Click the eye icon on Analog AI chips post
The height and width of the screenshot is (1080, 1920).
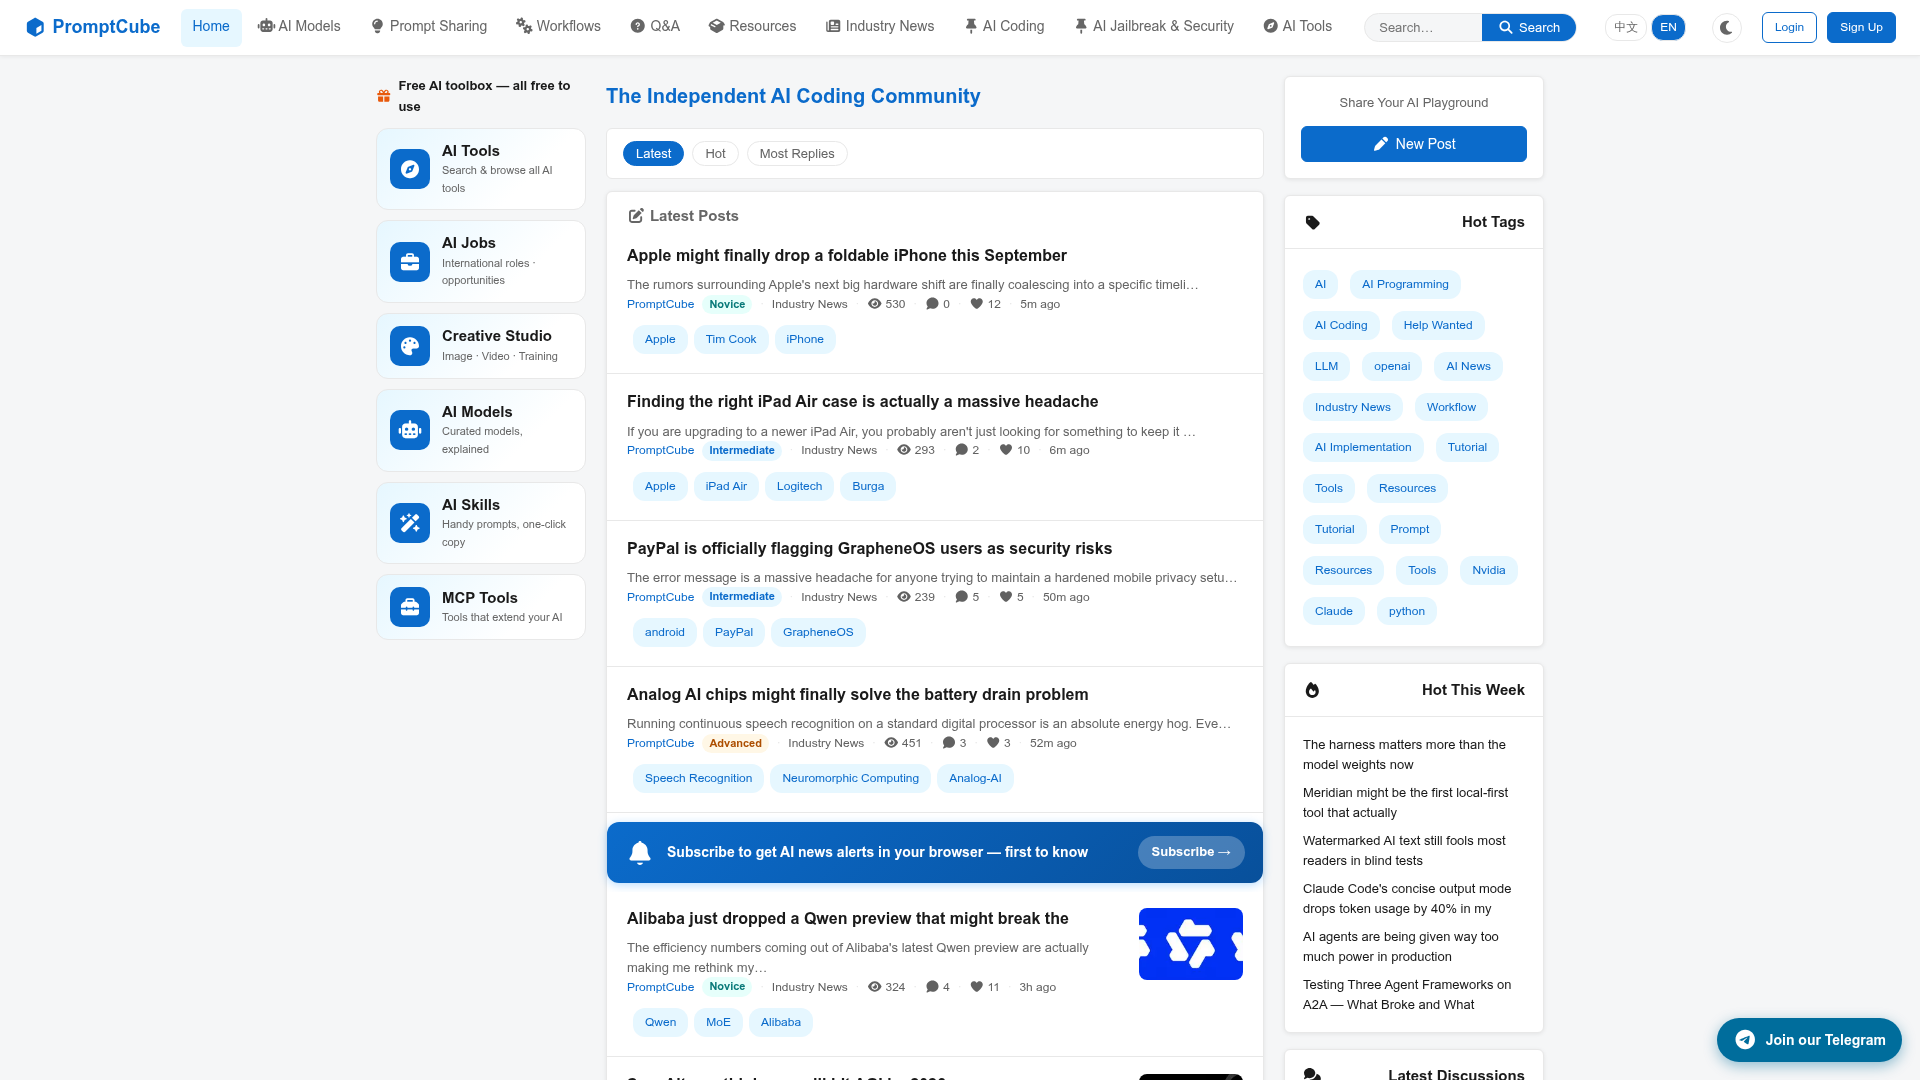click(891, 743)
